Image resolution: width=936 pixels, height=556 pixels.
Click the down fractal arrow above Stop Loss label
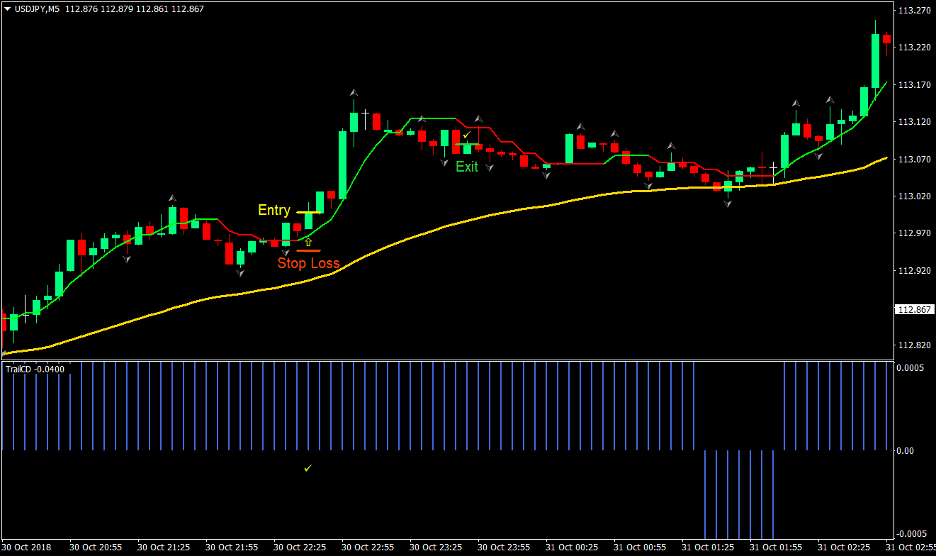pos(286,251)
